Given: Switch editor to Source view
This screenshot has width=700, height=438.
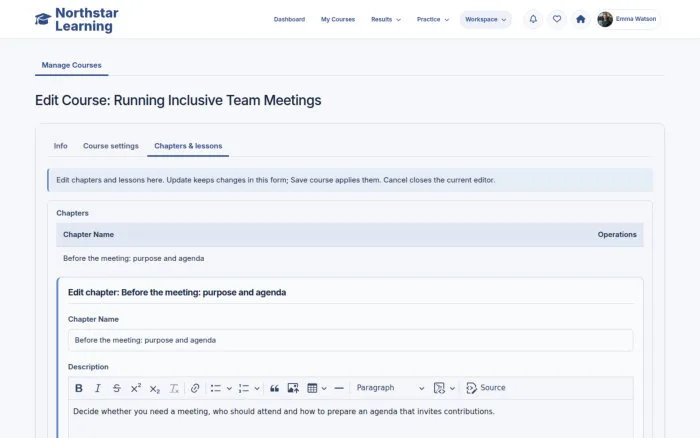Looking at the screenshot, I should (x=486, y=388).
